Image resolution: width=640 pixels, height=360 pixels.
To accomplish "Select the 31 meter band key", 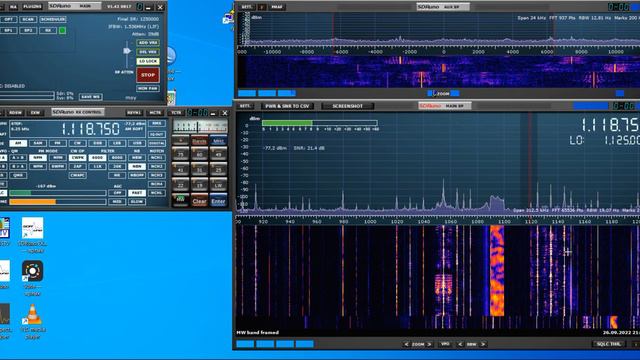I will 199,170.
